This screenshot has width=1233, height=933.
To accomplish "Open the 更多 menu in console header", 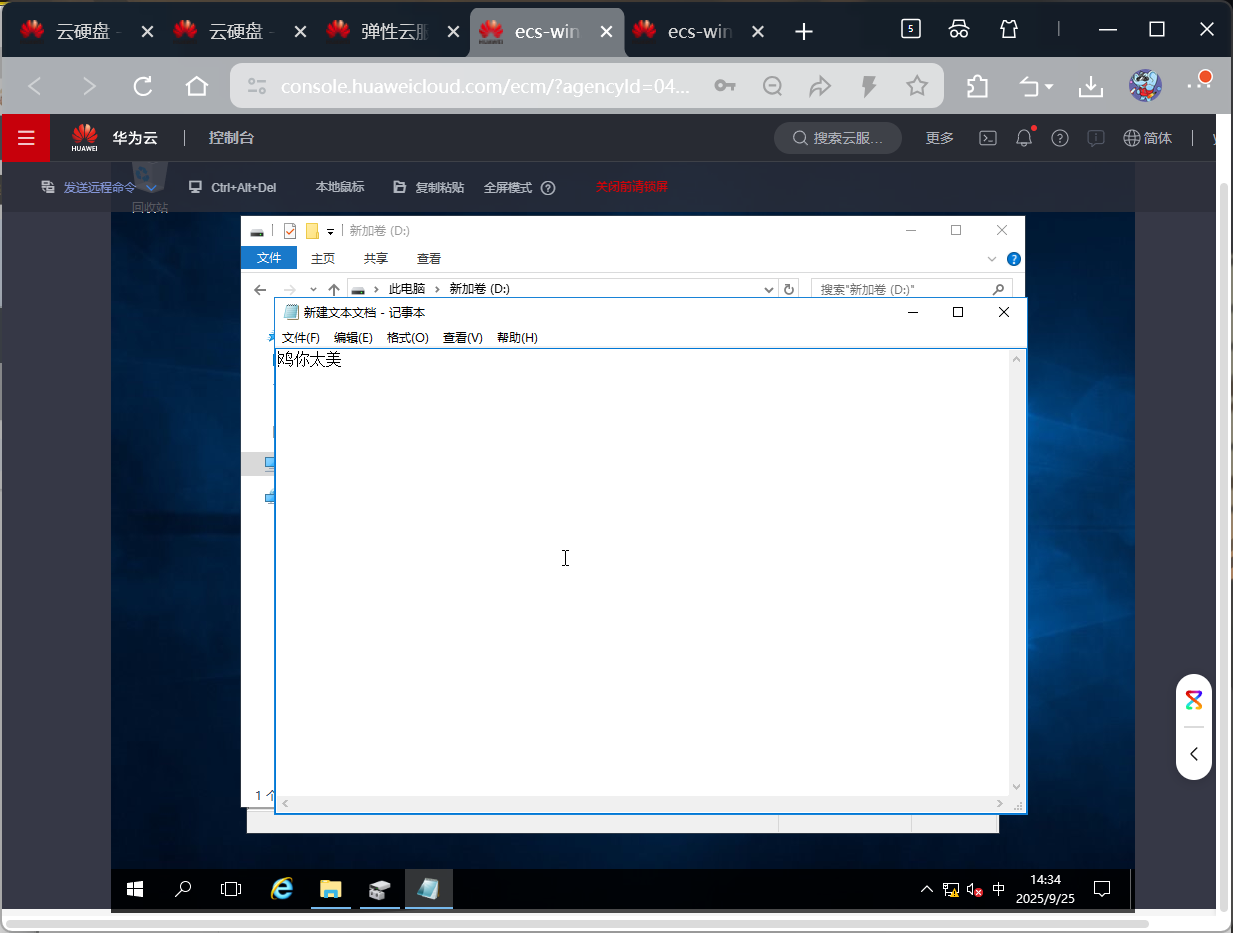I will click(x=940, y=138).
